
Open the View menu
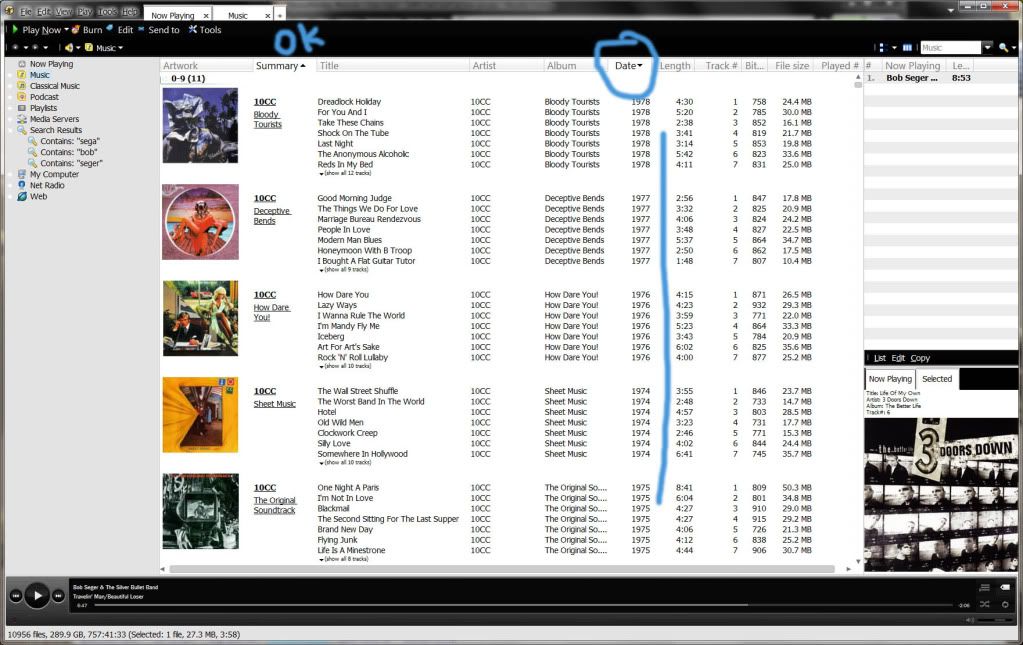[x=63, y=12]
